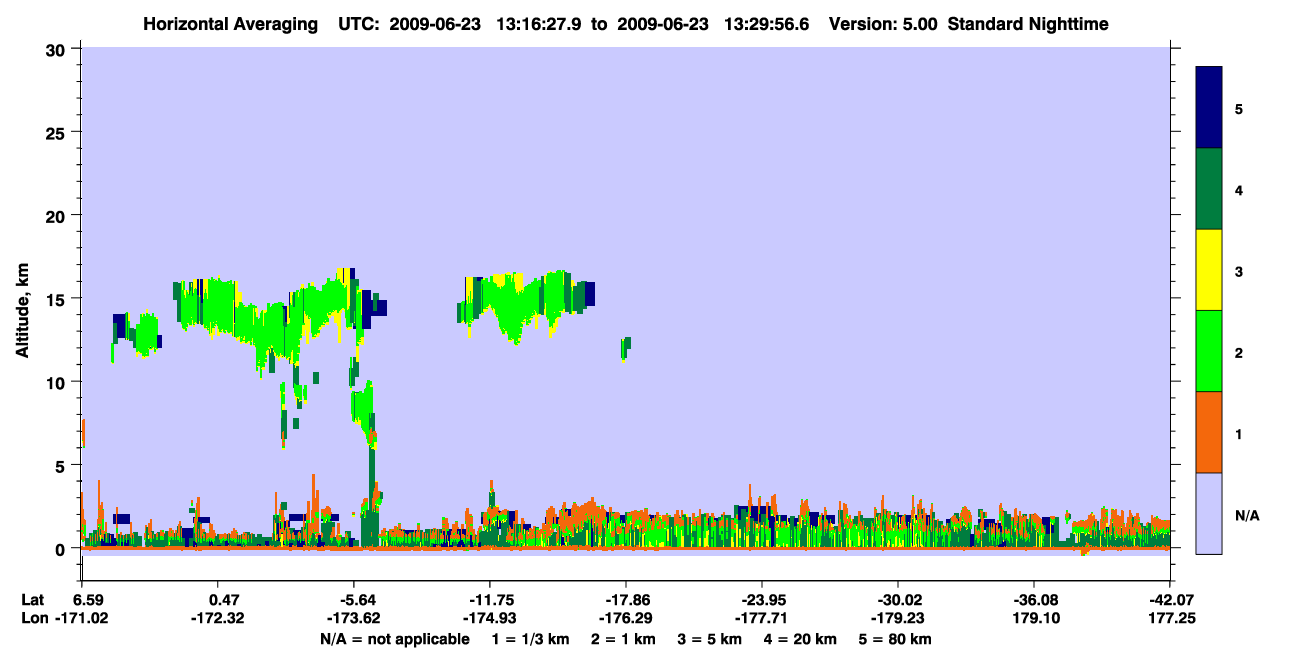
Task: Click legend text '1 = 1/3 km'
Action: pyautogui.click(x=531, y=639)
